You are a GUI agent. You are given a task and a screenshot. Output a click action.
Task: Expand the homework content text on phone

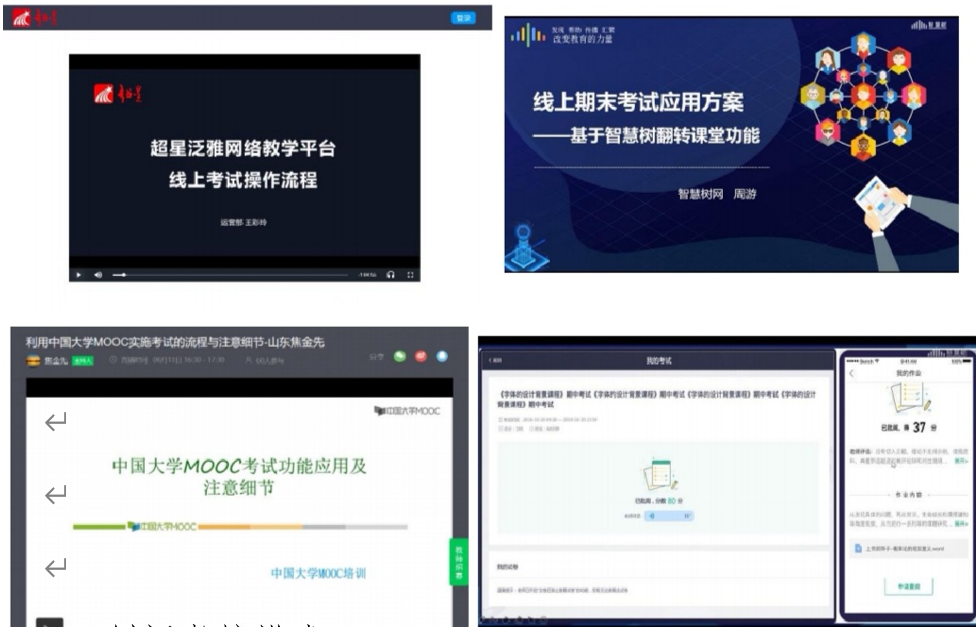pos(960,523)
